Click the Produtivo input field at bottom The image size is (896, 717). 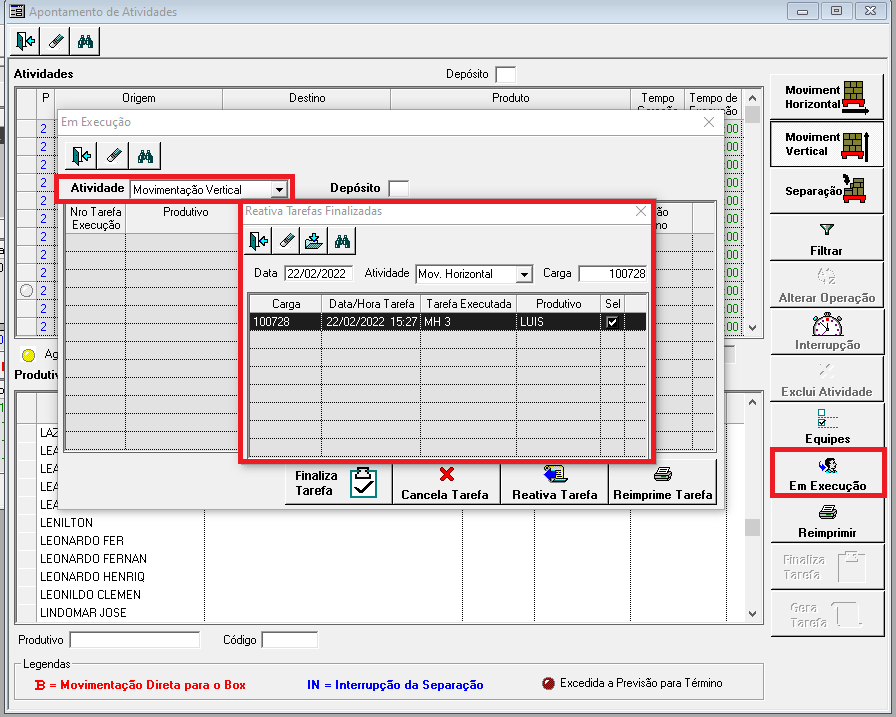tap(135, 640)
